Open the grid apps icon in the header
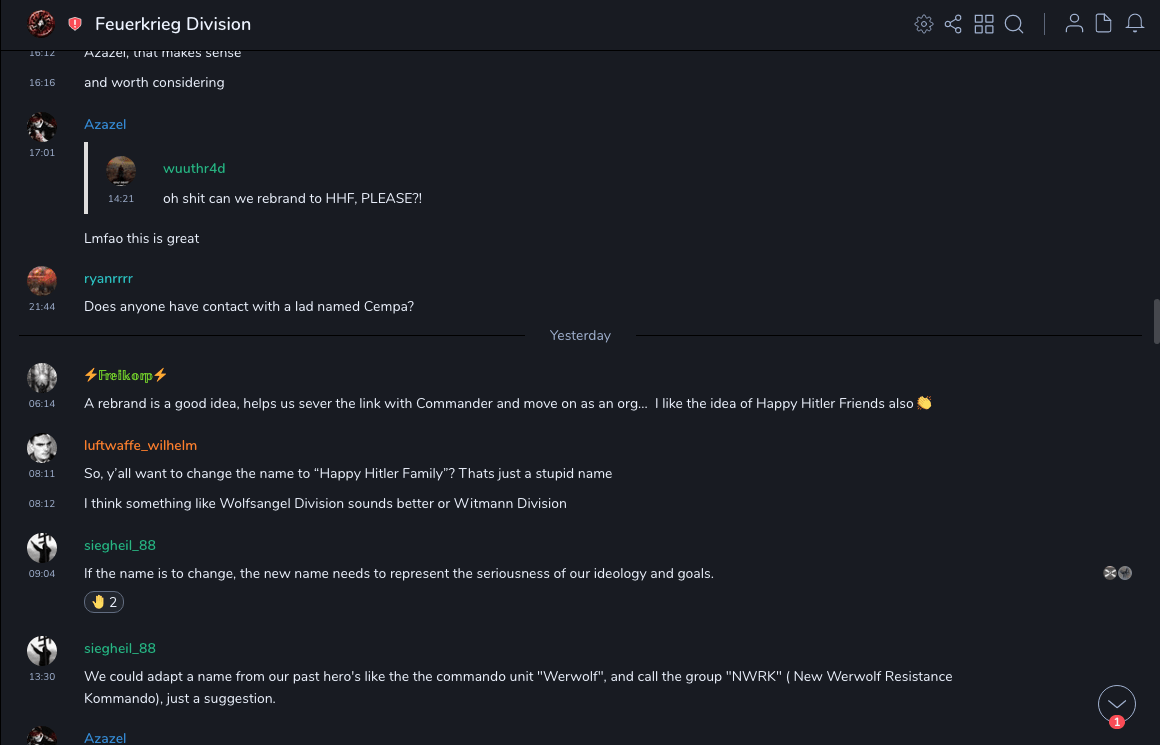The height and width of the screenshot is (745, 1160). click(984, 24)
